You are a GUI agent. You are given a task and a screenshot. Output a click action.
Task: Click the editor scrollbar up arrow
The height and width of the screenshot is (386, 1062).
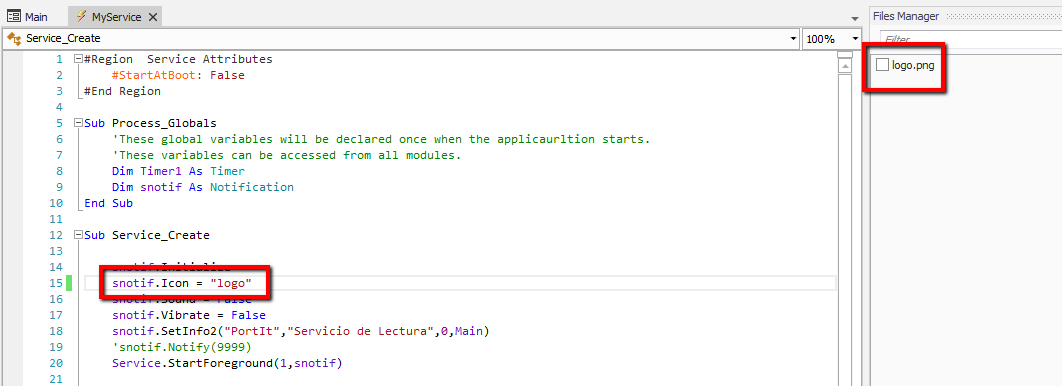pos(844,66)
